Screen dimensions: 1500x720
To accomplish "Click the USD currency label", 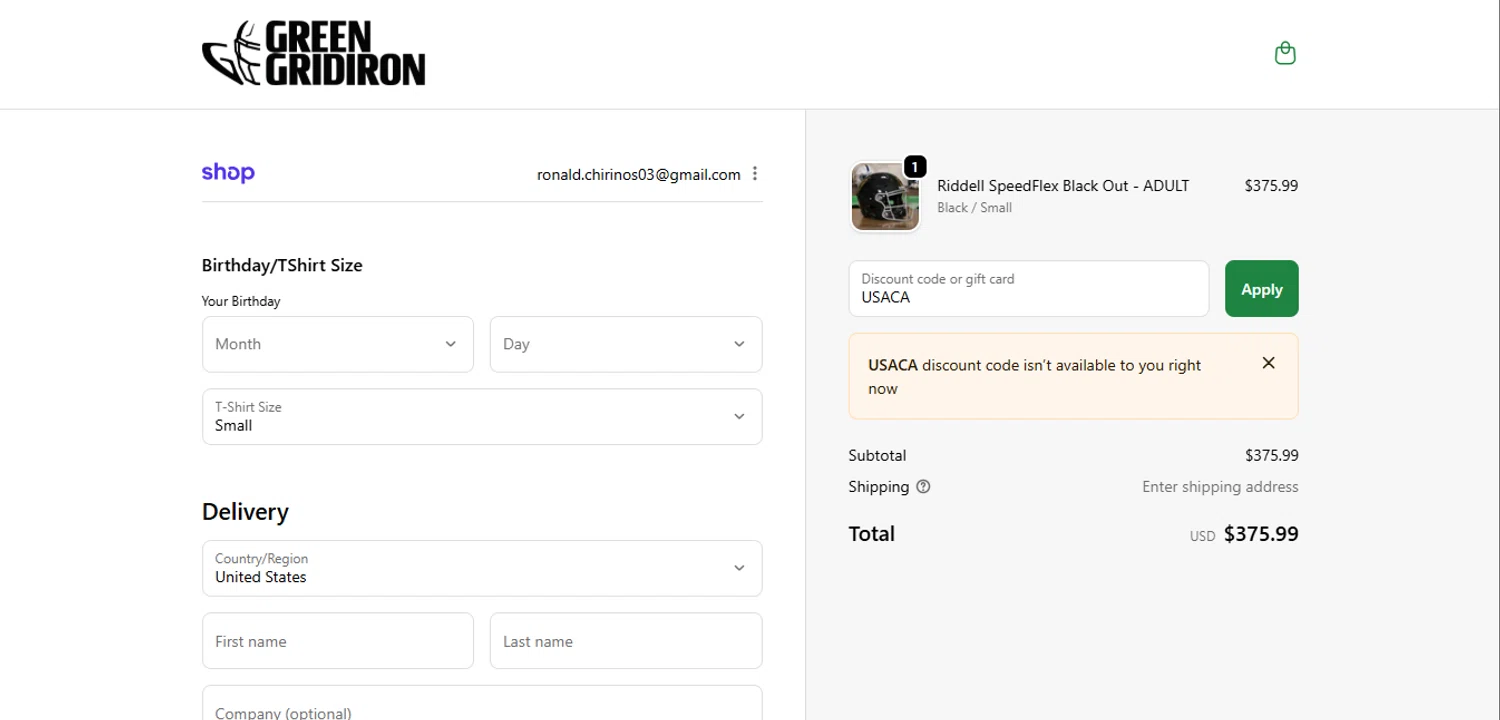I will [1202, 536].
